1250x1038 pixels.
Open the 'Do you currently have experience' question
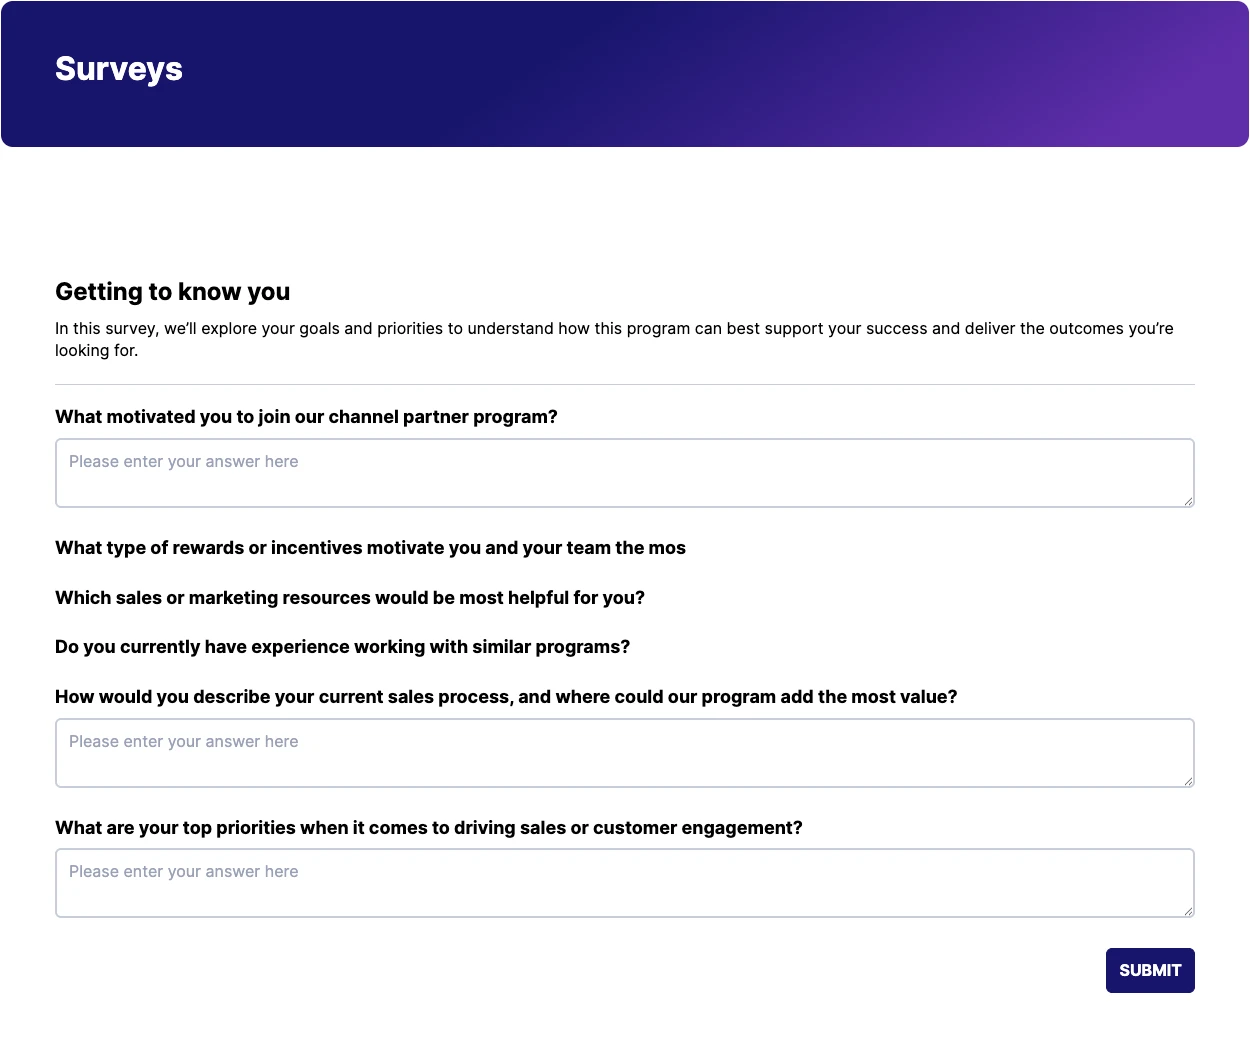[342, 647]
